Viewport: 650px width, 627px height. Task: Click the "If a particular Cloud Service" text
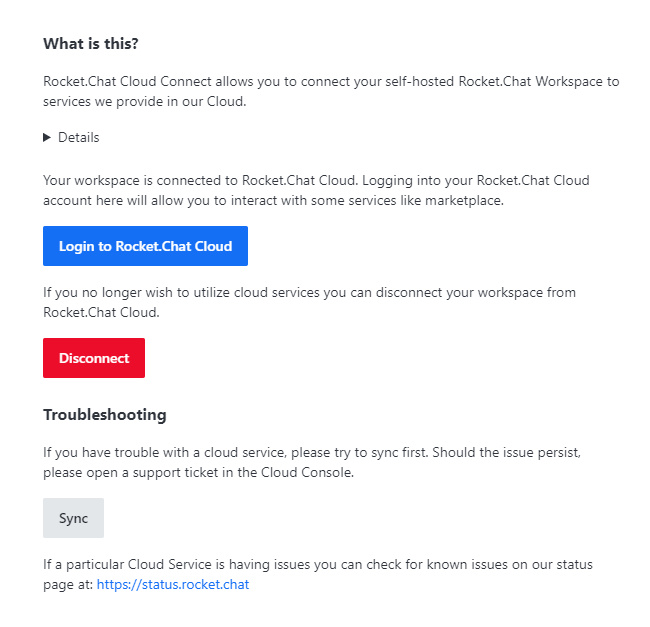point(200,565)
